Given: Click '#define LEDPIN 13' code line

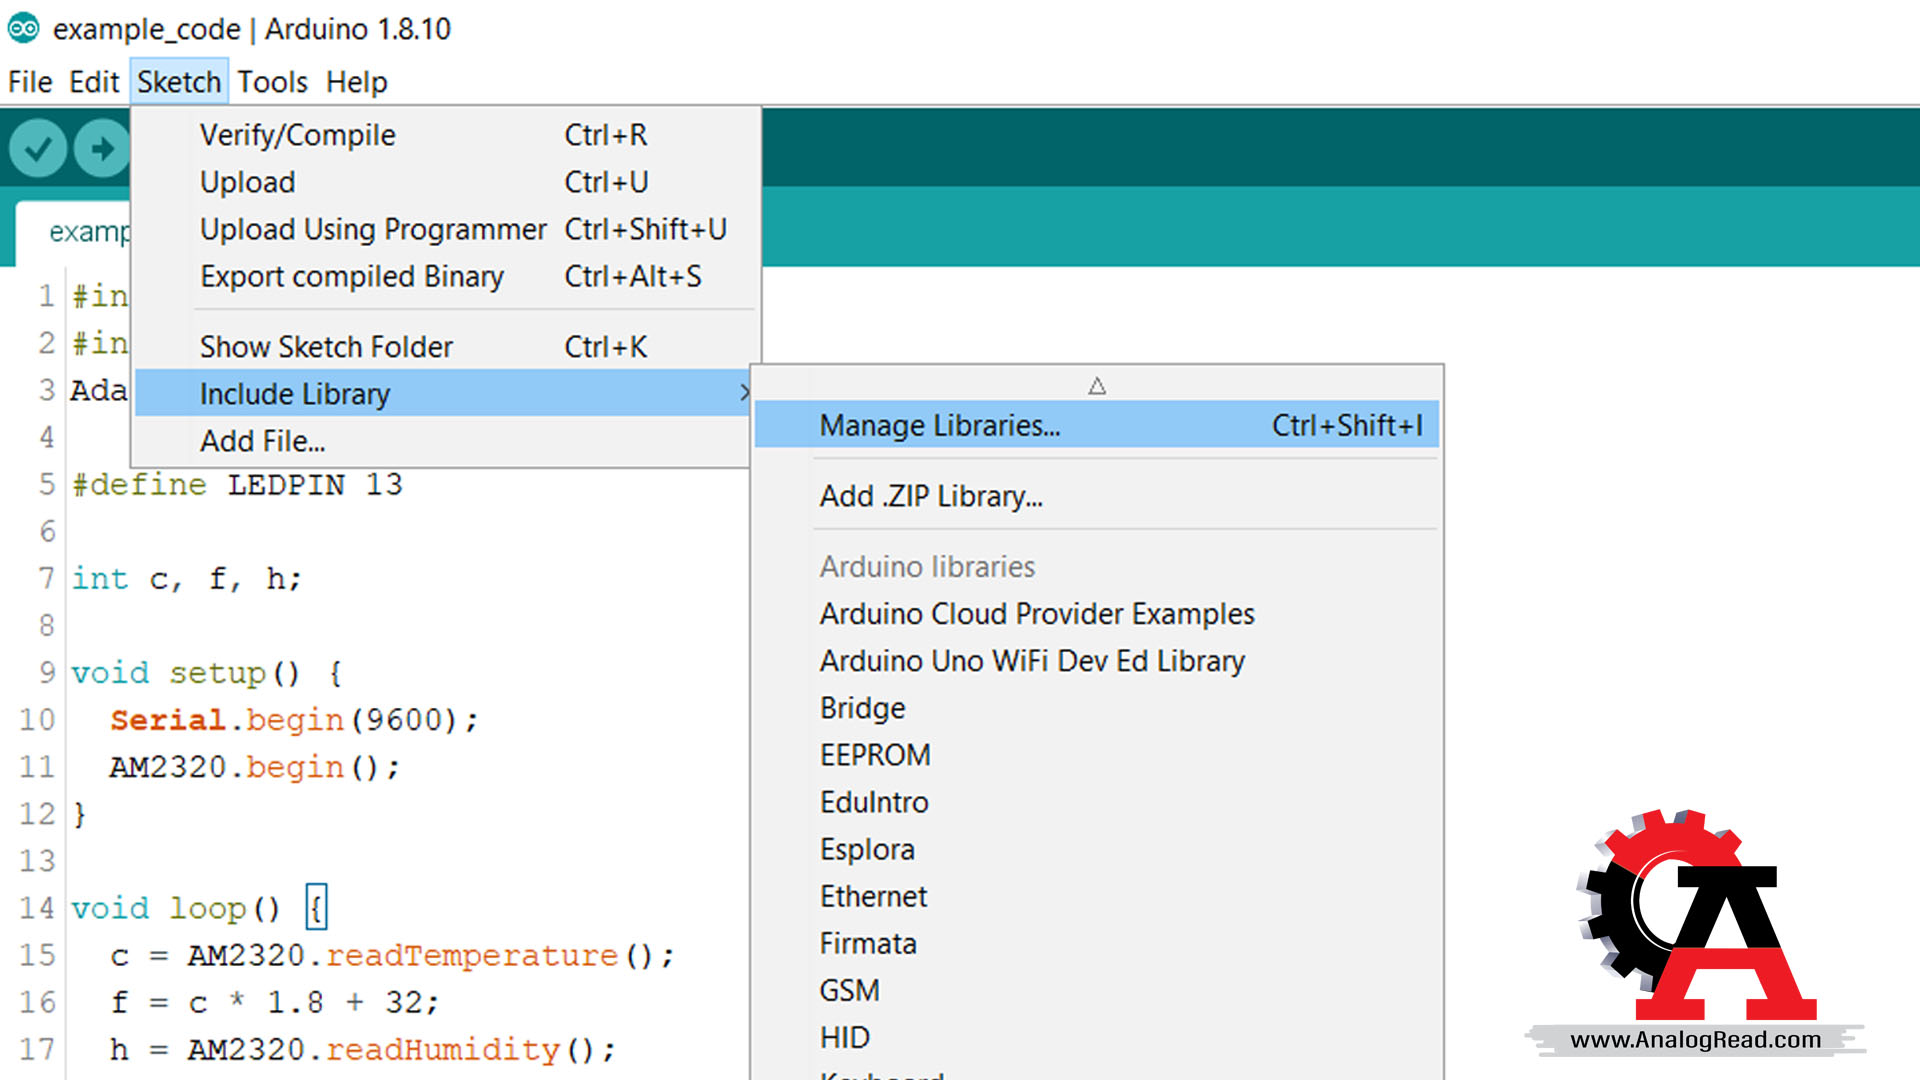Looking at the screenshot, I should 237,485.
